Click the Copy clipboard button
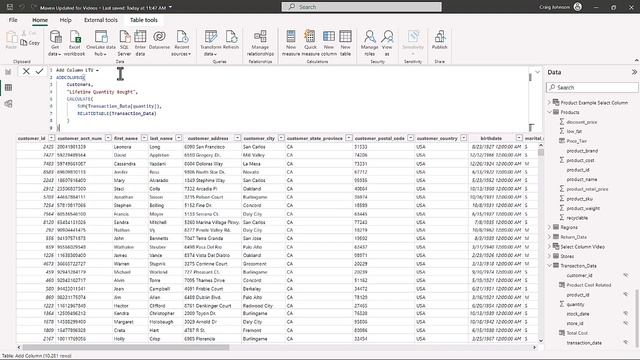The image size is (640, 360). pyautogui.click(x=30, y=42)
